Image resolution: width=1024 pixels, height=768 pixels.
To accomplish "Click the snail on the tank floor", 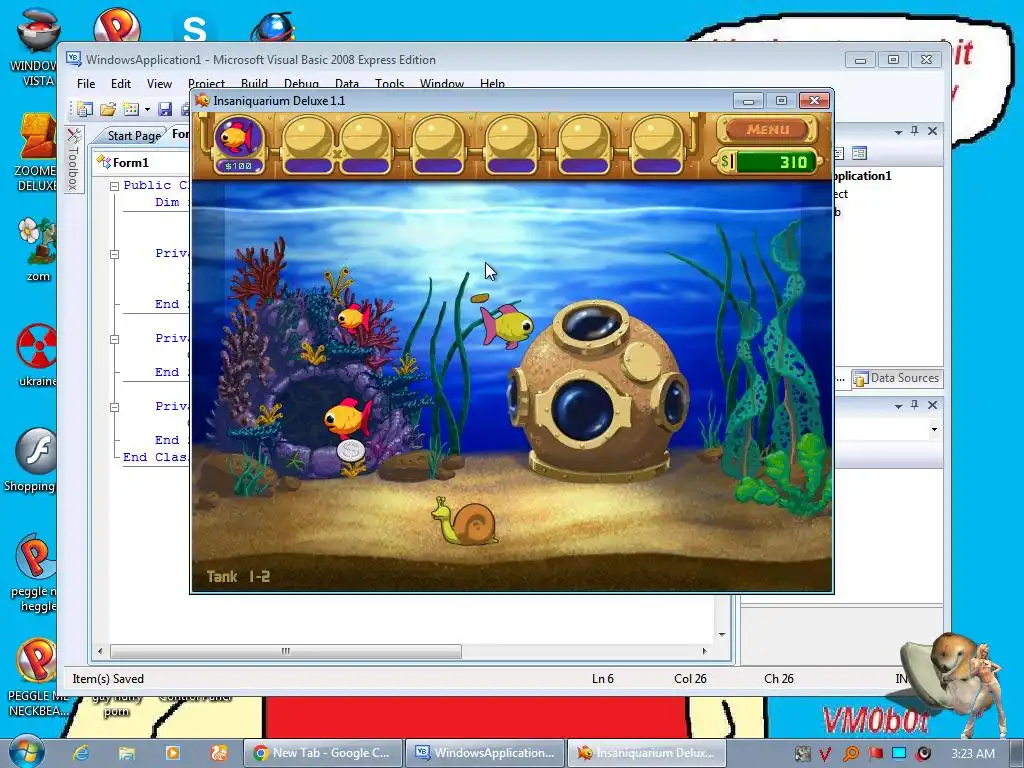I will 465,521.
